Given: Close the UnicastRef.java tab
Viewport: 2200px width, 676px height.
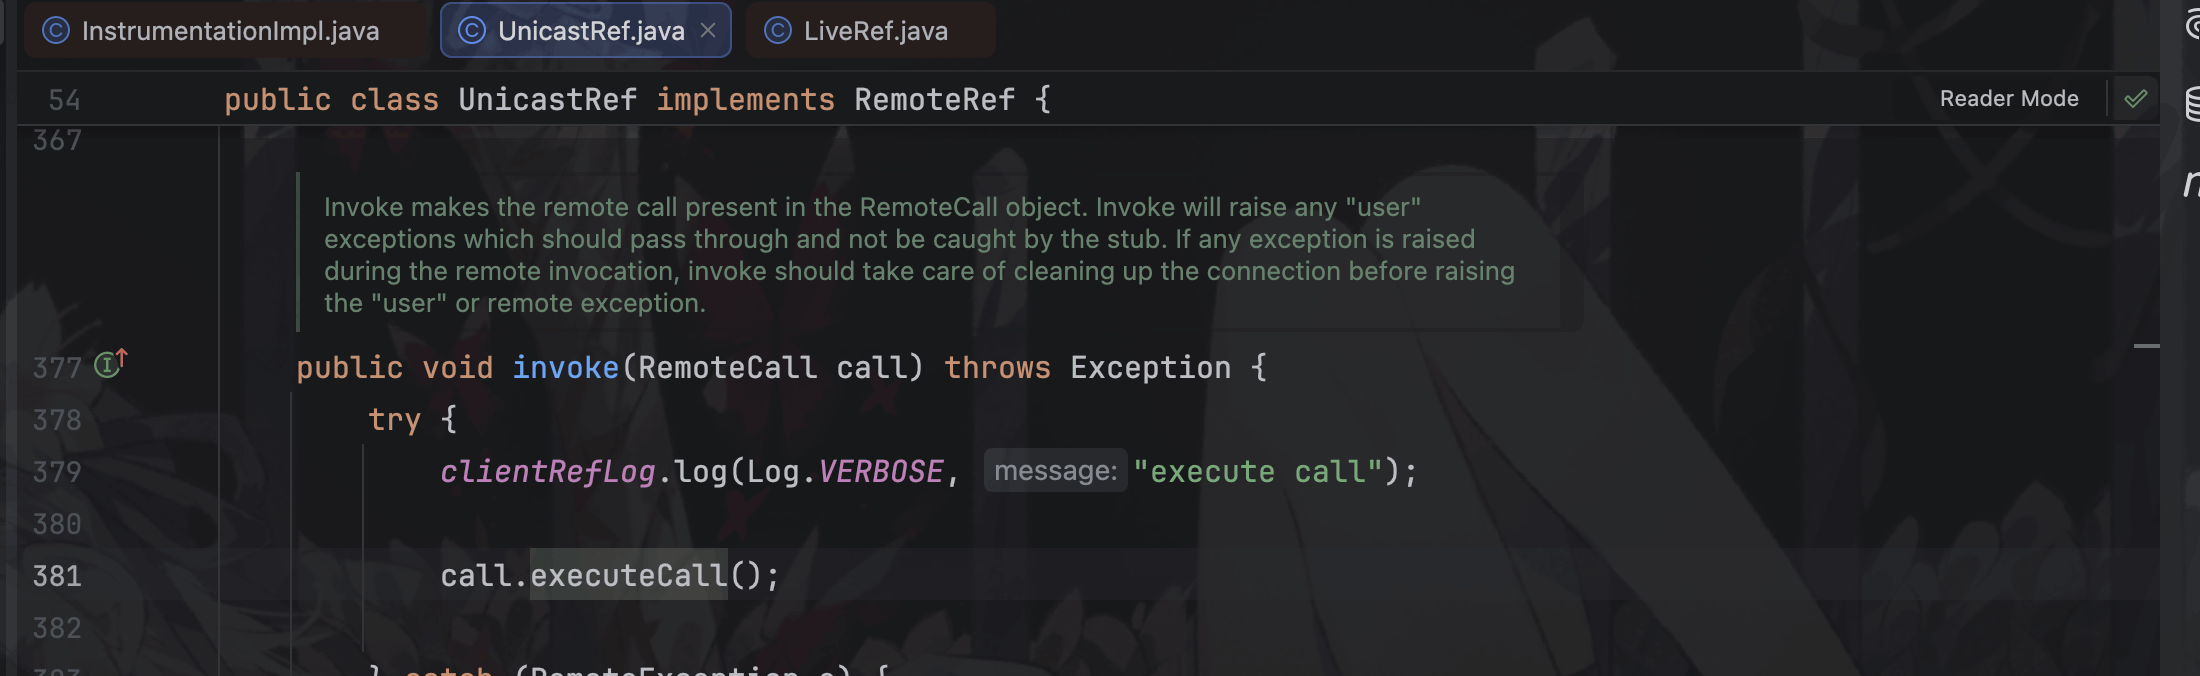Looking at the screenshot, I should pos(708,30).
